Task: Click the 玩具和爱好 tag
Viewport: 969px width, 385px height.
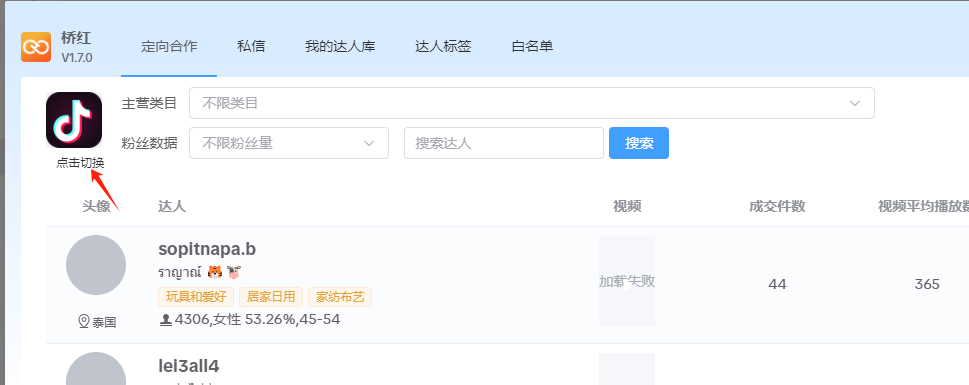Action: 196,297
